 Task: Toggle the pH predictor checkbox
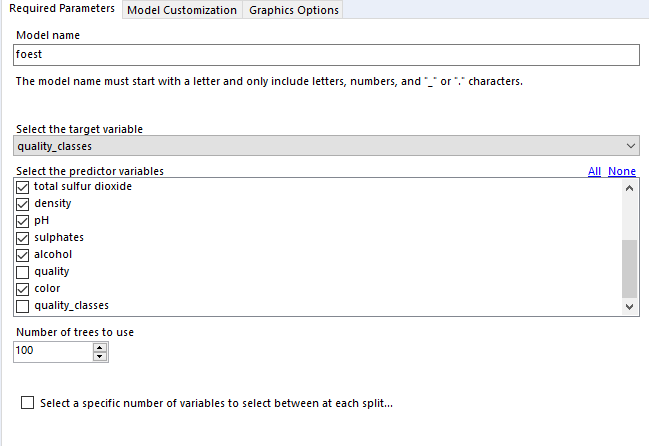[x=22, y=221]
